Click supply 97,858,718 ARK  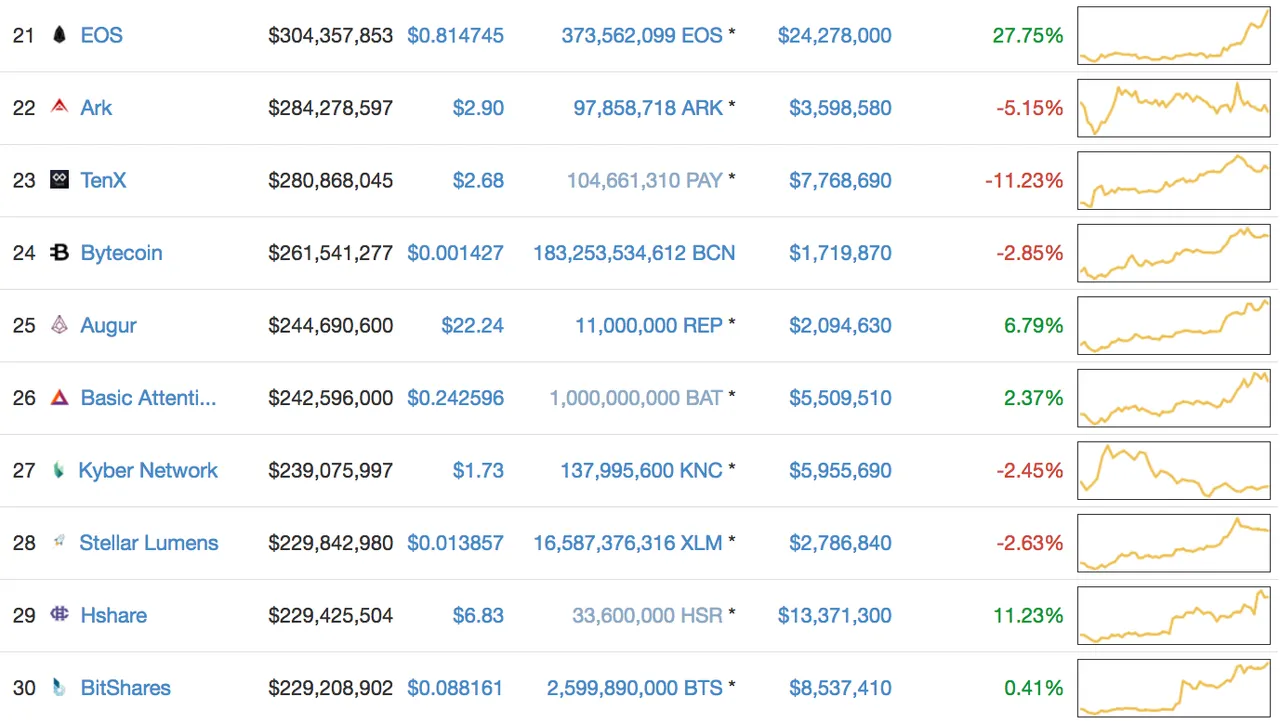point(648,107)
